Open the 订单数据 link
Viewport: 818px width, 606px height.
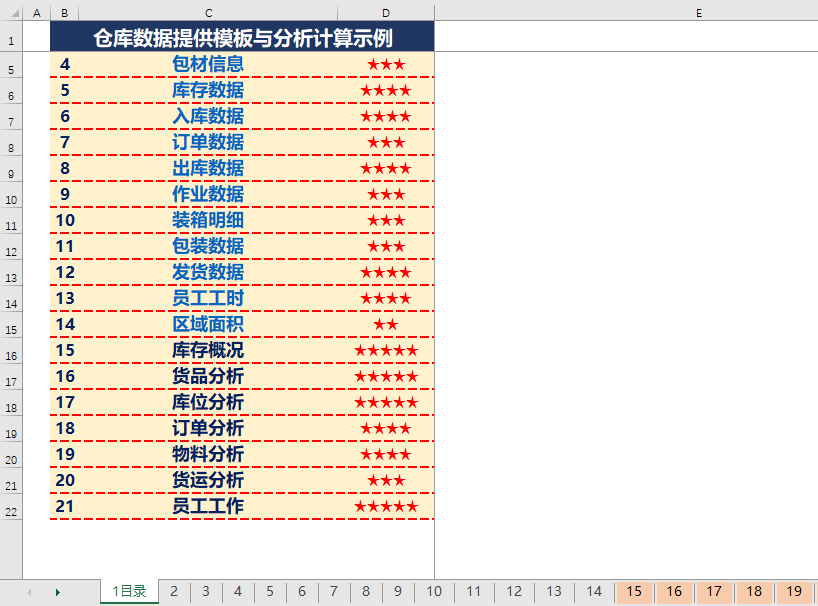pos(208,142)
